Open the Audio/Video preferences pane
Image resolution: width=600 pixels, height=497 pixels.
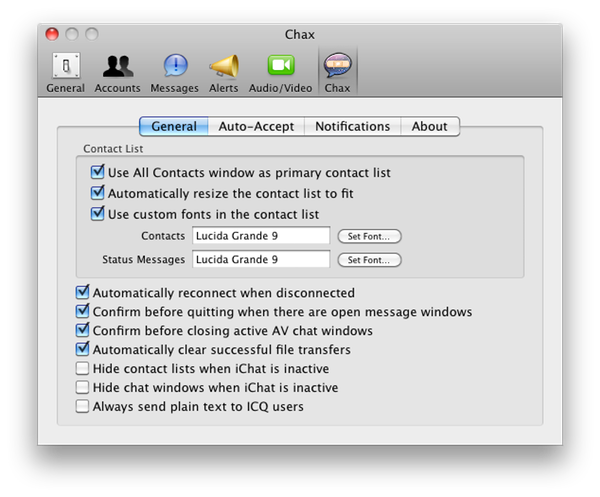click(x=280, y=73)
